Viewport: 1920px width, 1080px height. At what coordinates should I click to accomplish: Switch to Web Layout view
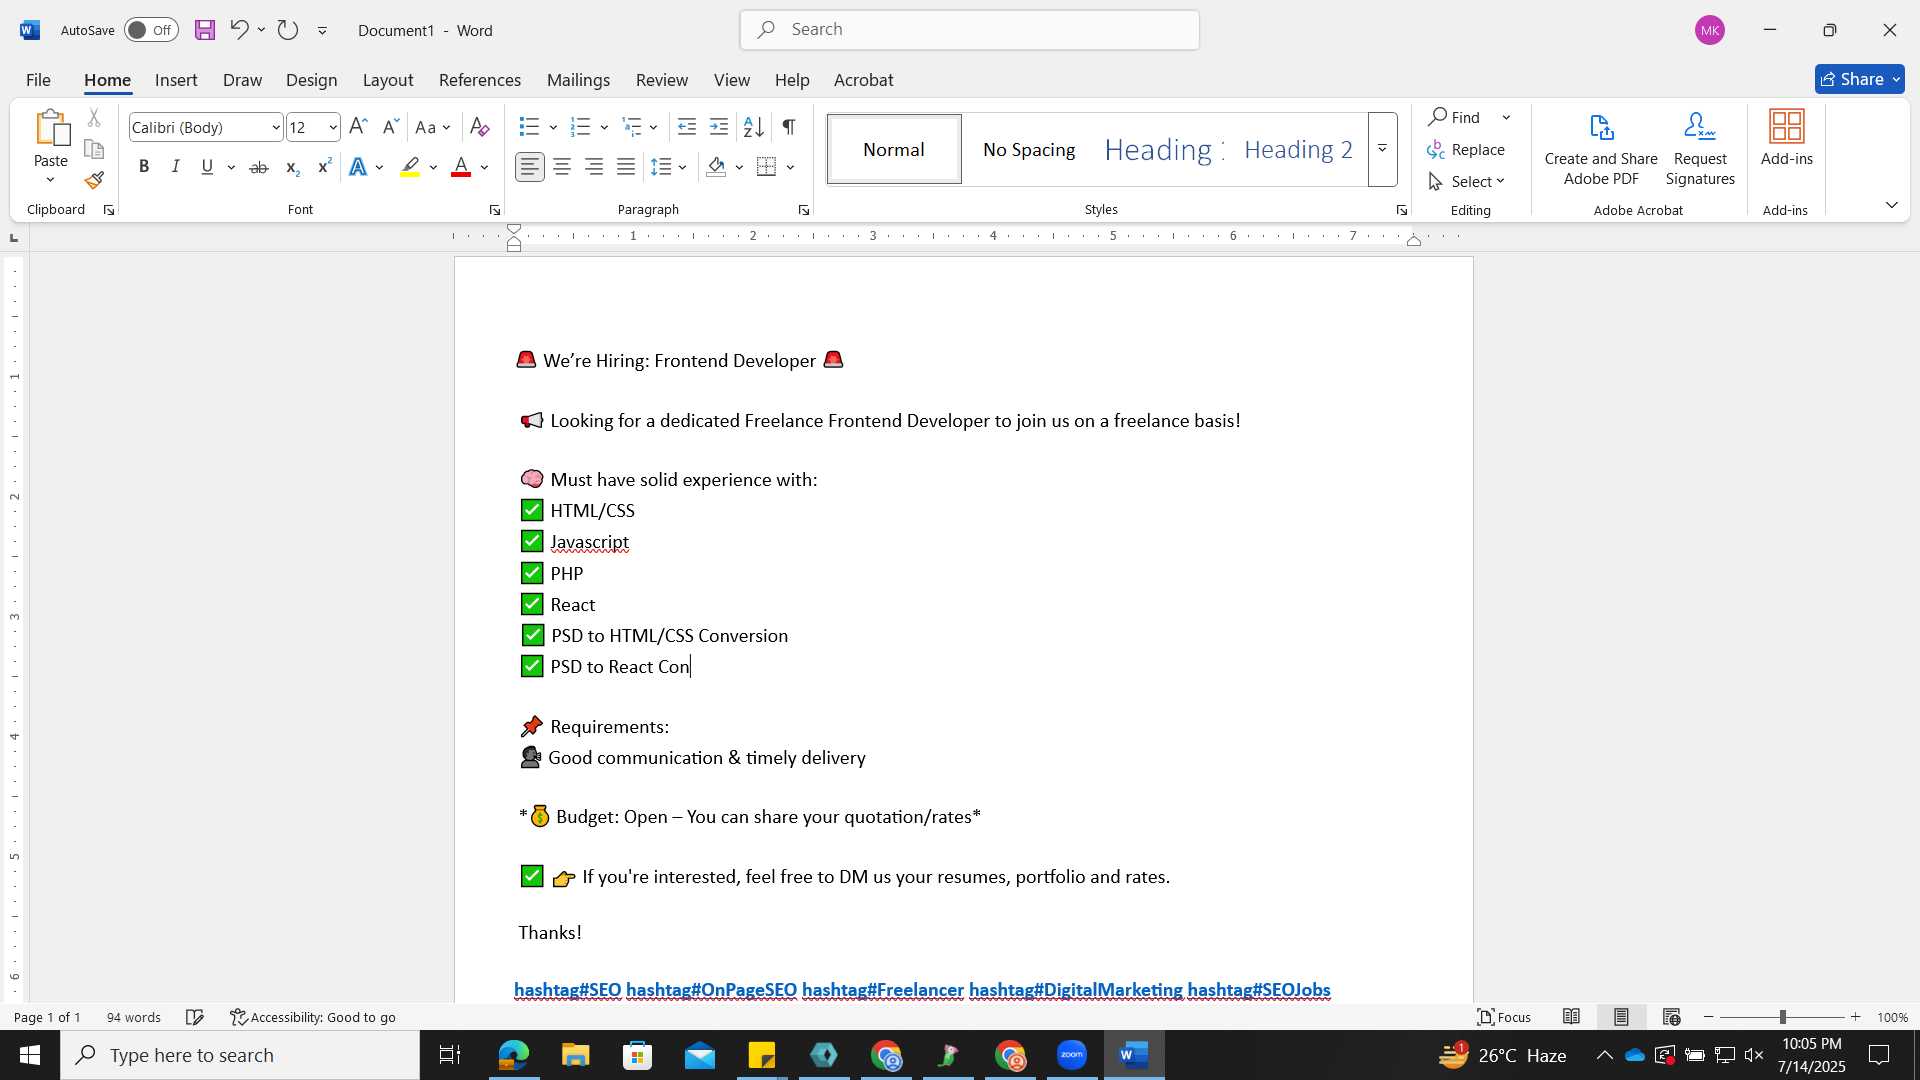click(1672, 1017)
